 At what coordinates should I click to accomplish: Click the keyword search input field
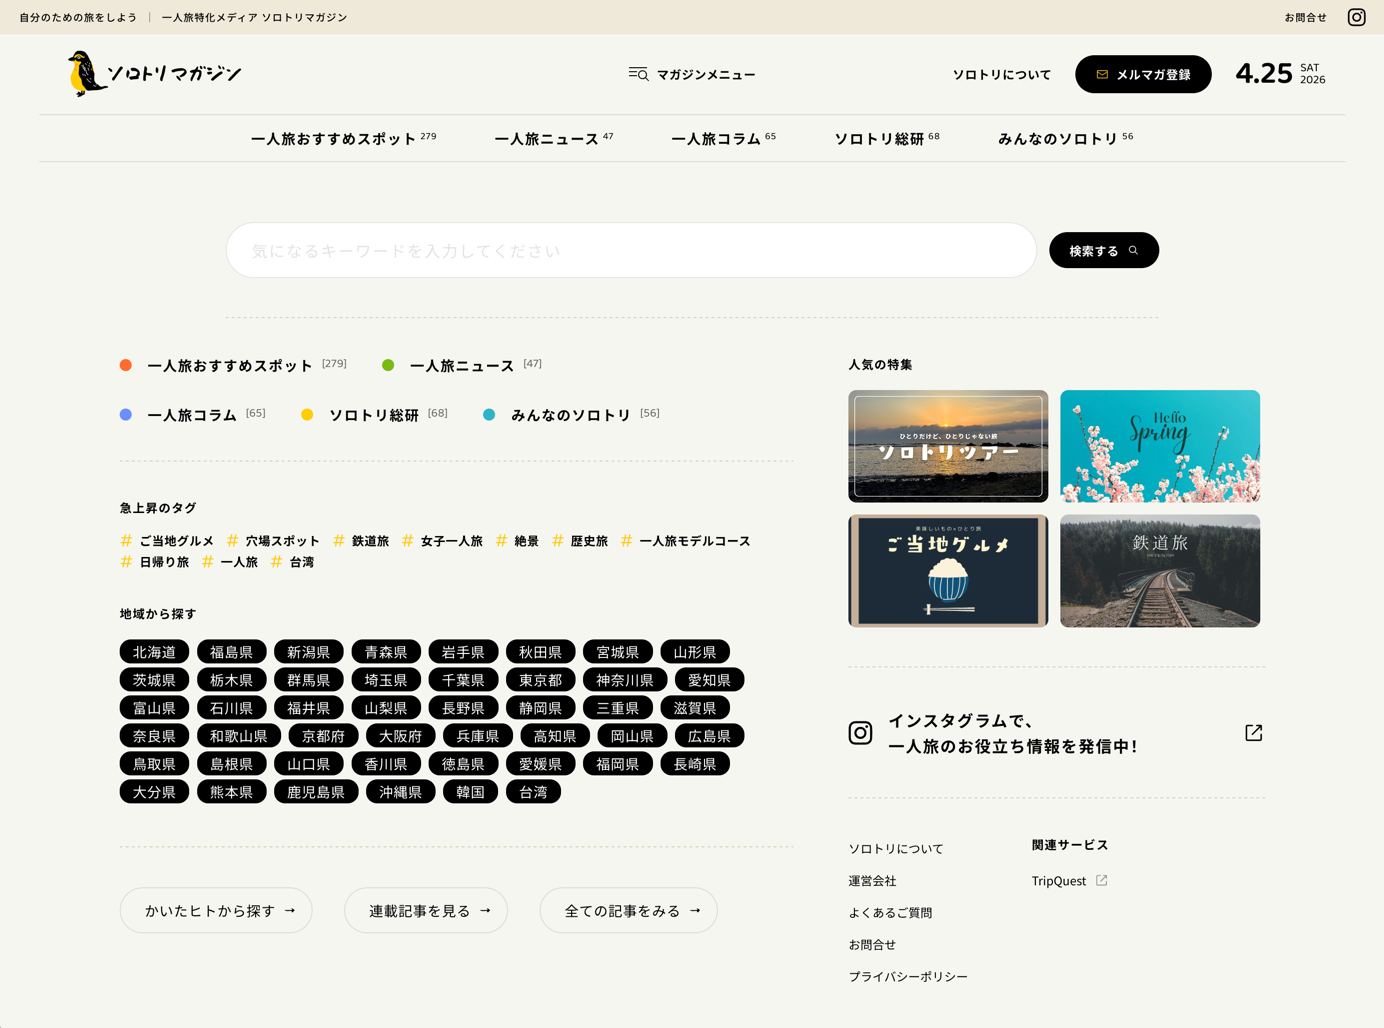click(630, 250)
